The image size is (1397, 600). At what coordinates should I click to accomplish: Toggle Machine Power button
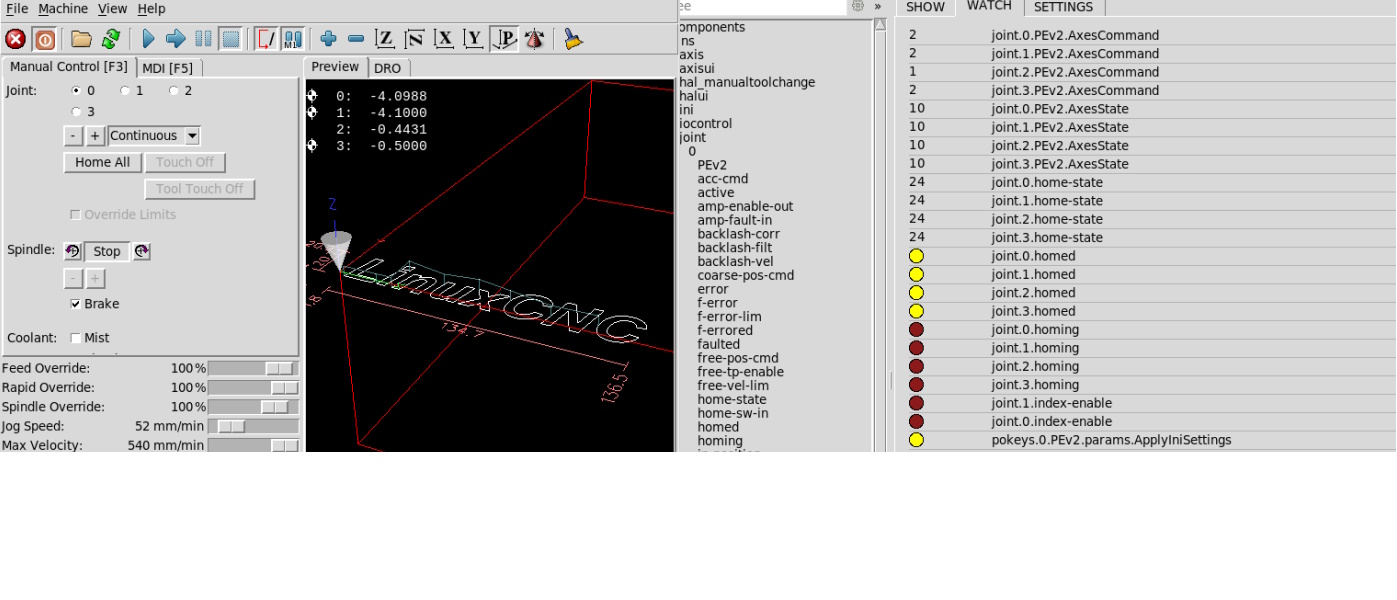[44, 39]
